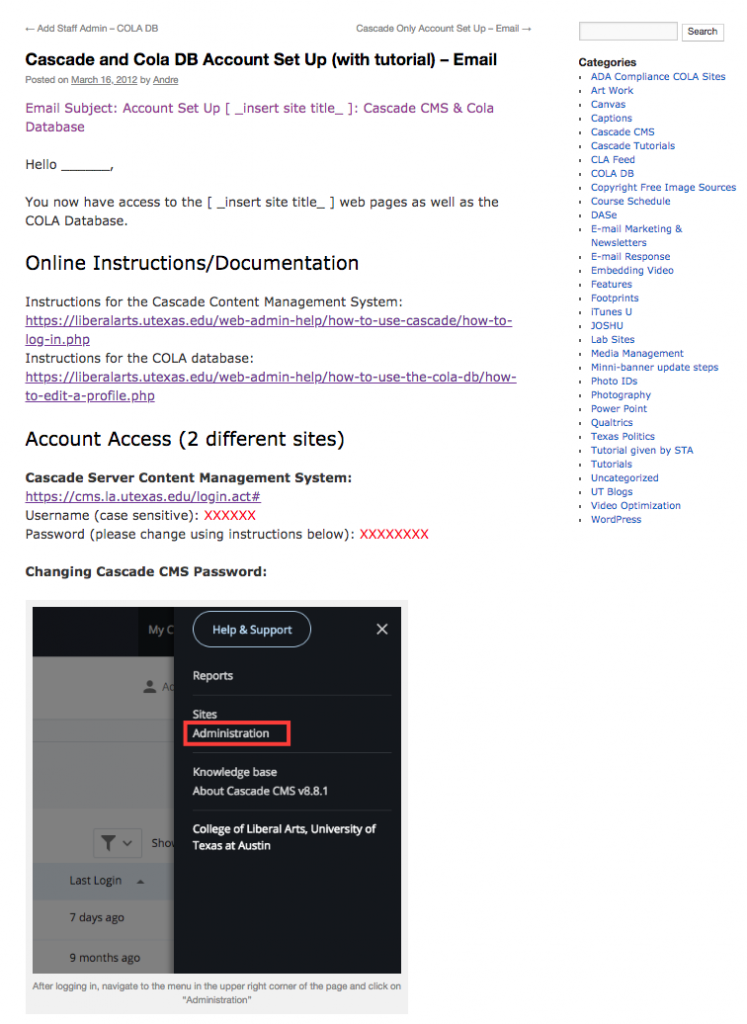Viewport: 747px width, 1024px height.
Task: Focus the search text field
Action: (x=628, y=31)
